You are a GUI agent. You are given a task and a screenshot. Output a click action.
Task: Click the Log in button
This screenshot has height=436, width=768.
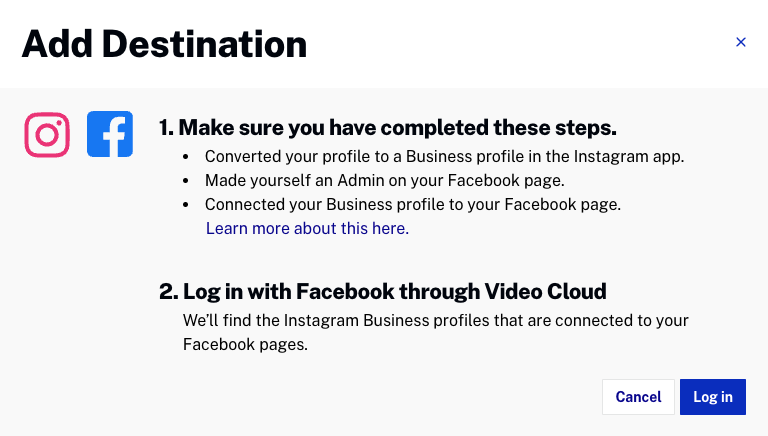coord(713,397)
